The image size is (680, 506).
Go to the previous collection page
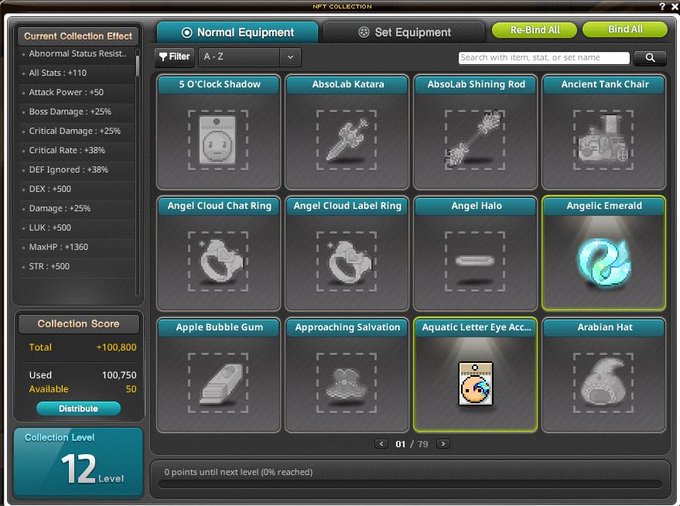(381, 444)
